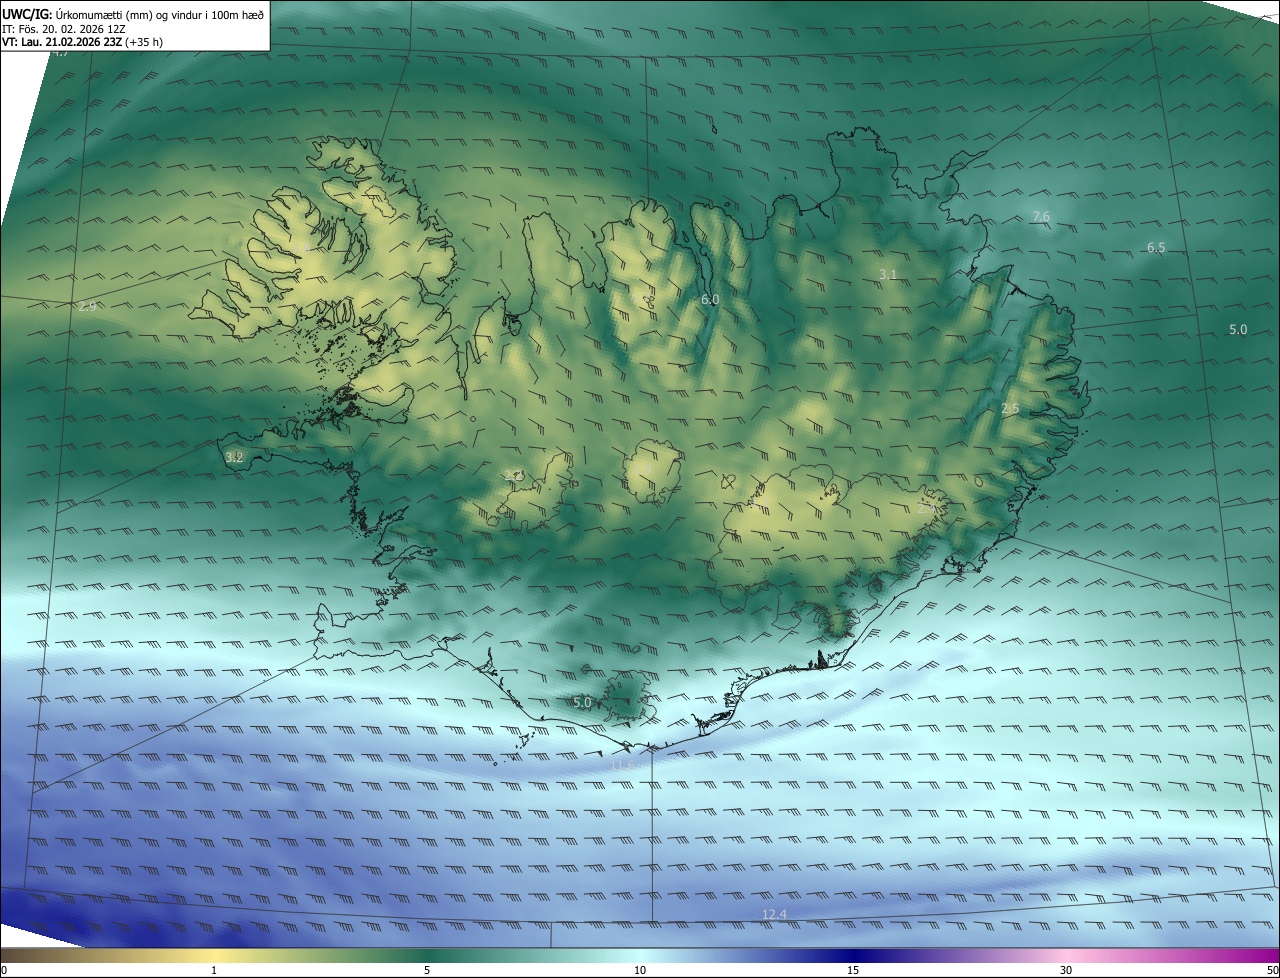1280x978 pixels.
Task: Click the "30" tick on the color scale
Action: (x=1066, y=970)
